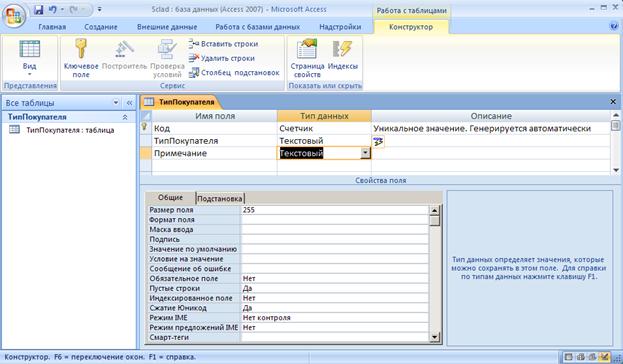
Task: Undo the last action
Action: [x=52, y=10]
